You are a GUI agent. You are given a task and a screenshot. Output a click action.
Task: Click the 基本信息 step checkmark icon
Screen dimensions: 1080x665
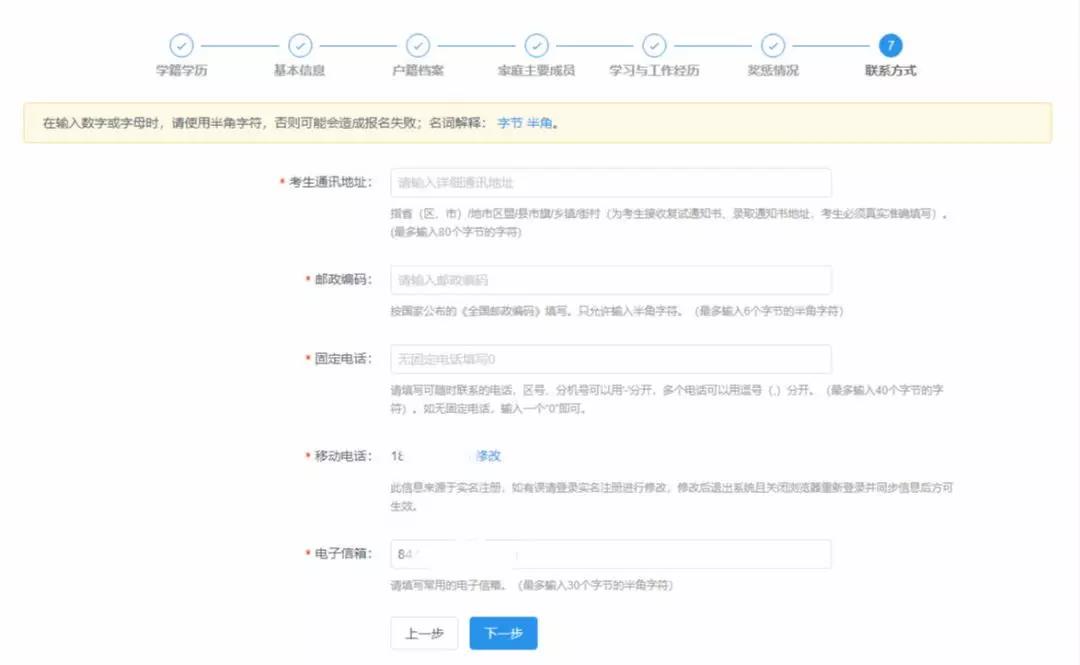[x=300, y=46]
